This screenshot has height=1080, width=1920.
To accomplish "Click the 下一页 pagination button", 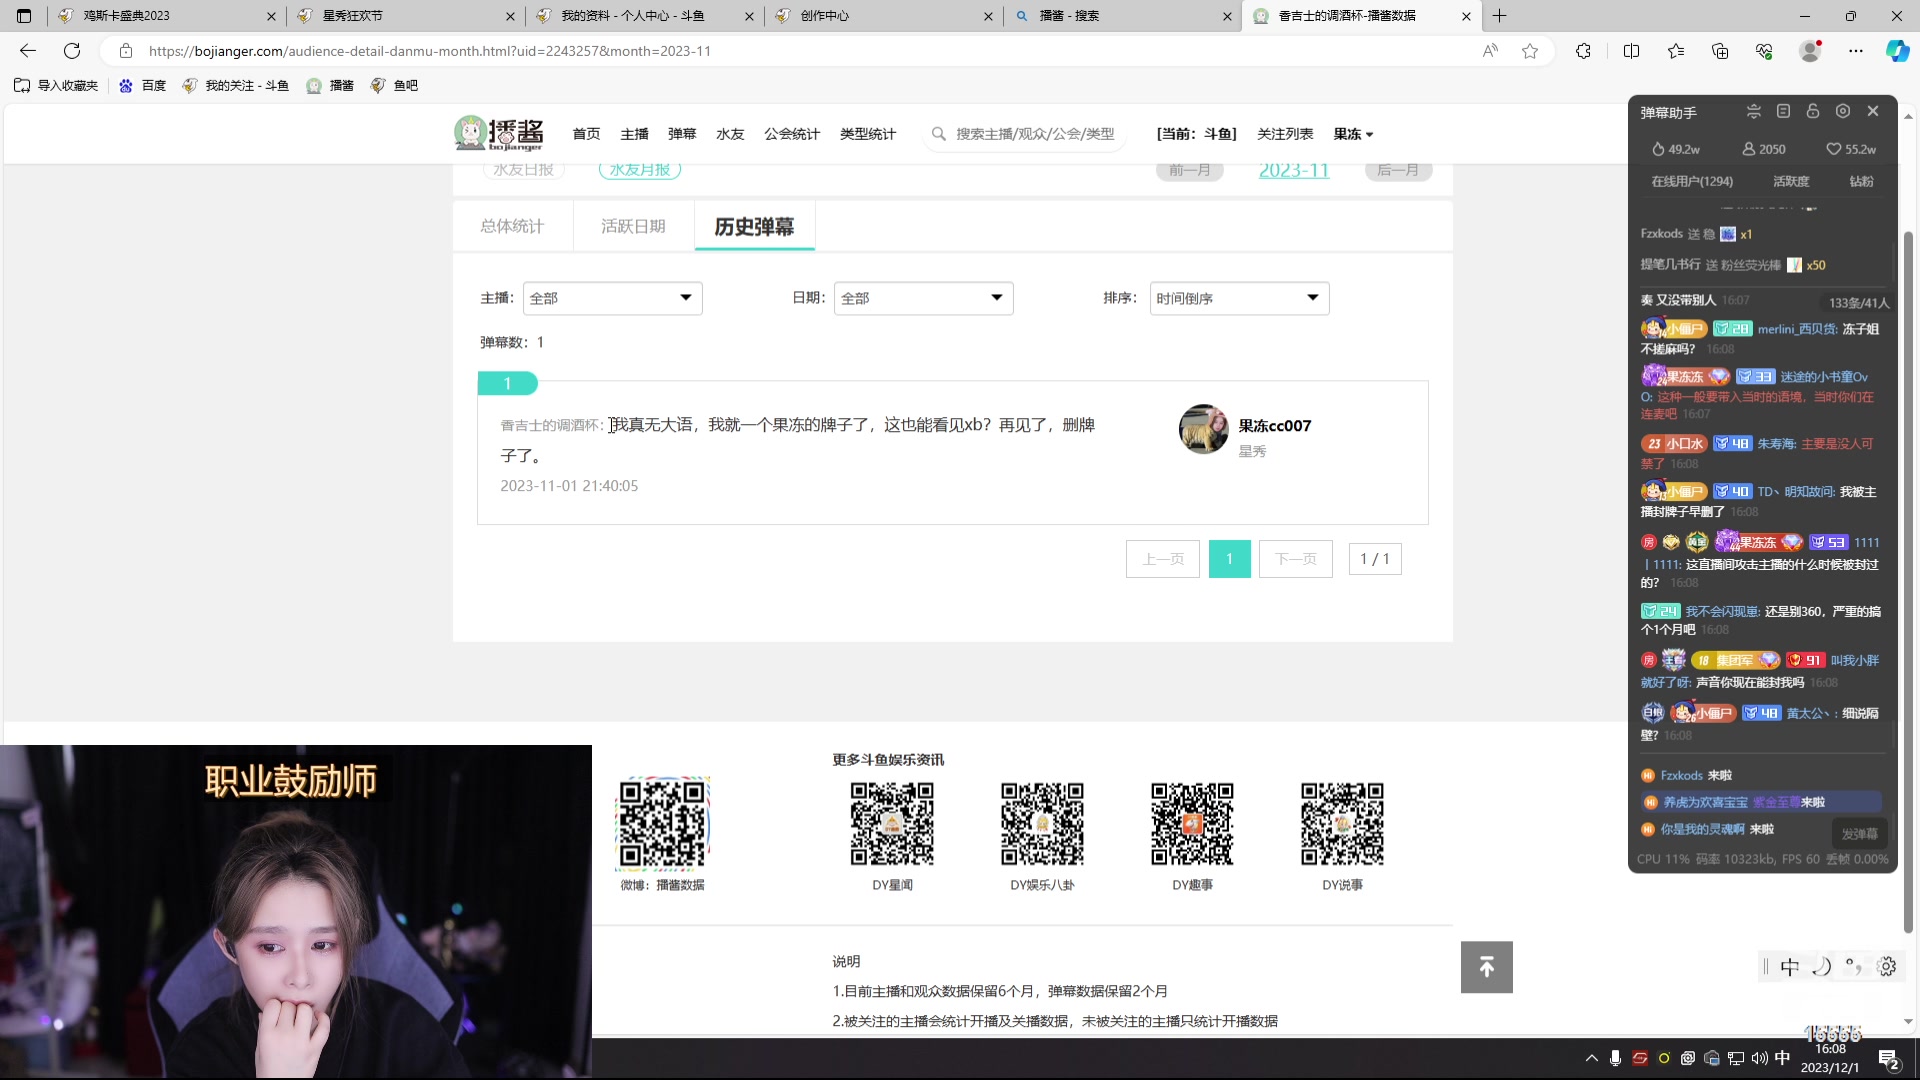I will point(1295,559).
